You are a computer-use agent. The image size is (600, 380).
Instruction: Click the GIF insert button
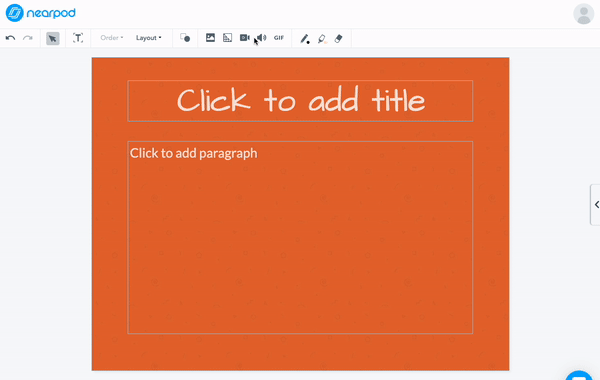tap(279, 38)
